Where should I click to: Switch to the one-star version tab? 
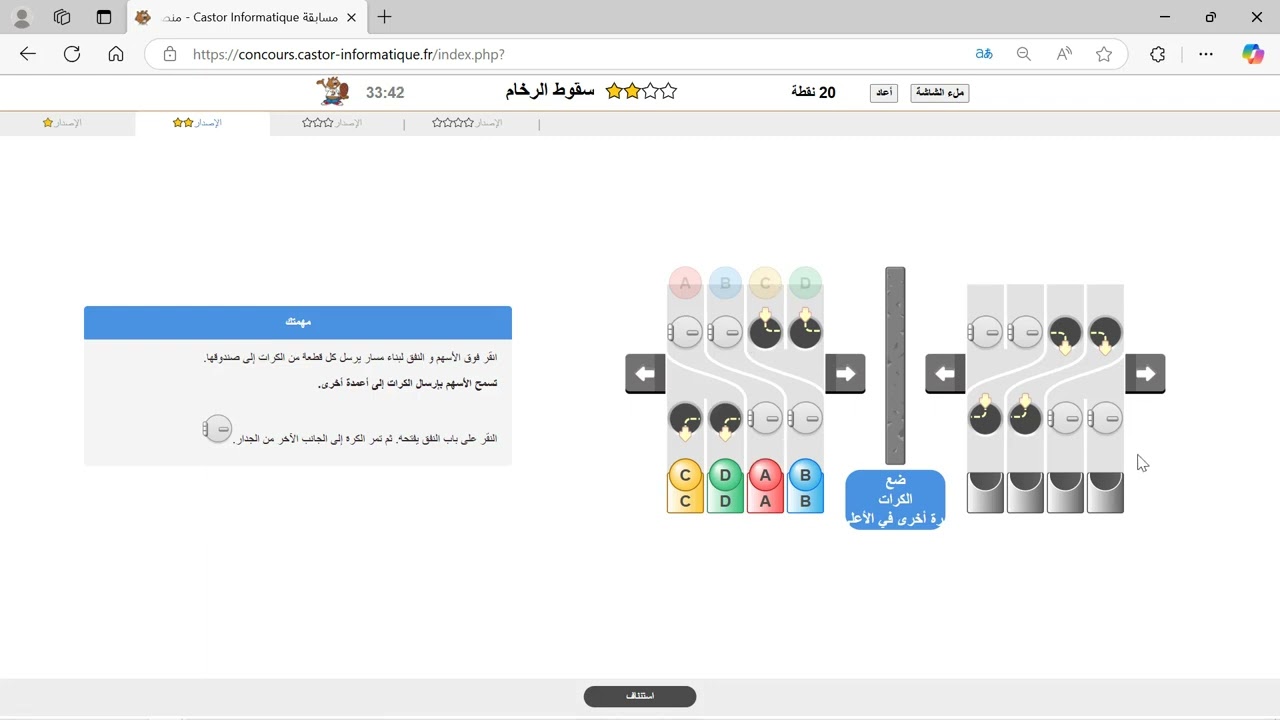(x=62, y=123)
